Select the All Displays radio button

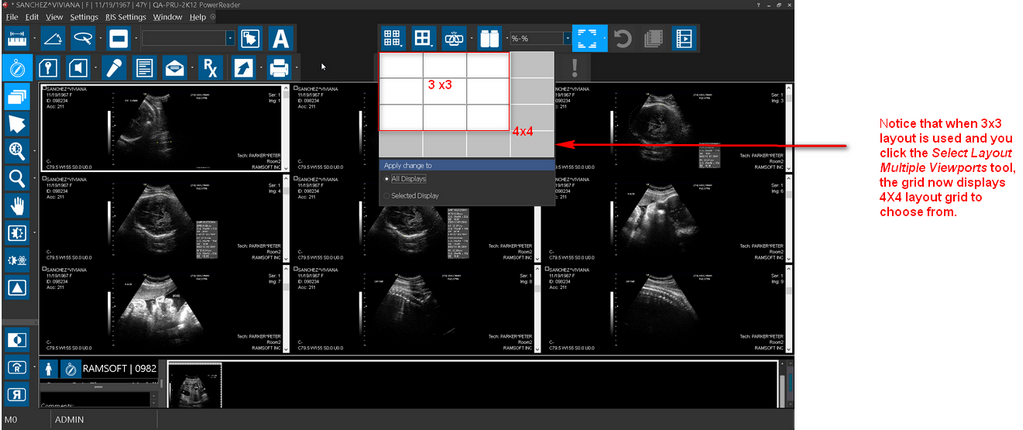(388, 178)
